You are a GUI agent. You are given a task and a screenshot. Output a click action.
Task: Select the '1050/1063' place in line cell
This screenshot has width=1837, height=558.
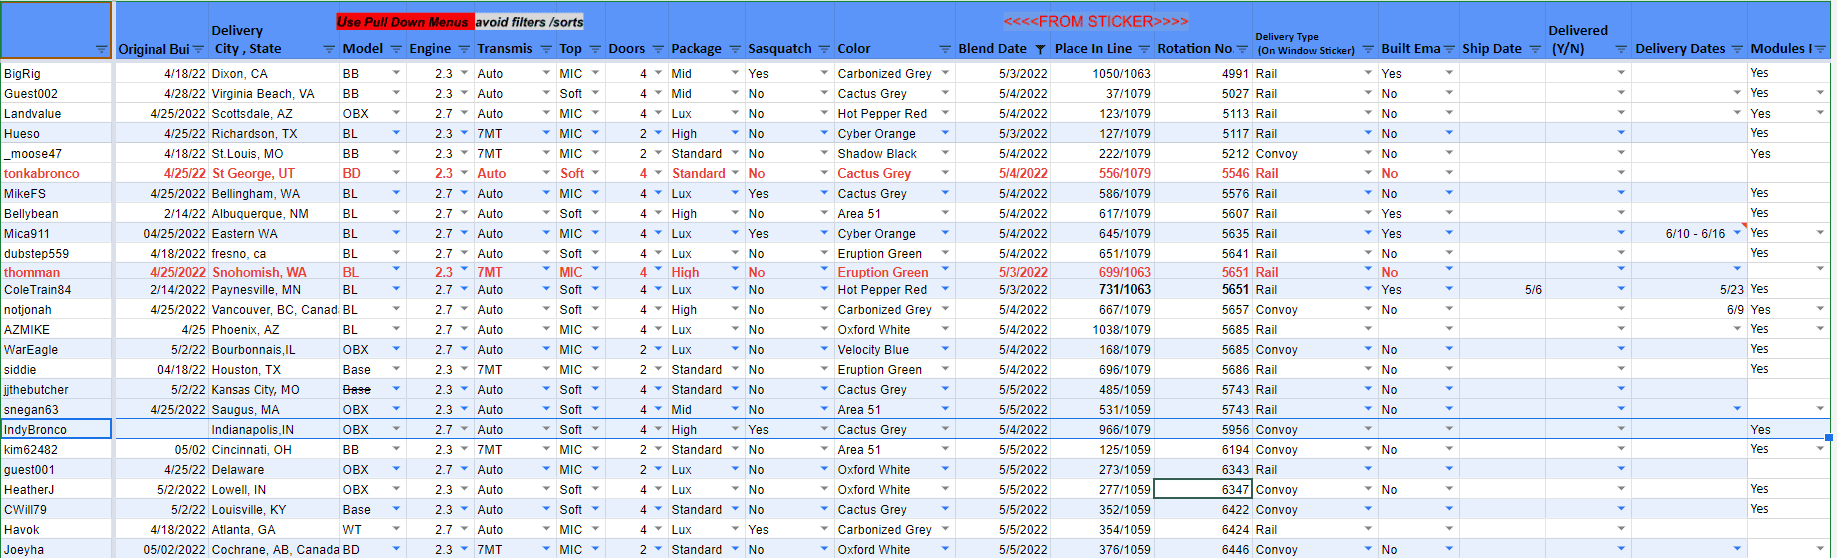pyautogui.click(x=1103, y=73)
